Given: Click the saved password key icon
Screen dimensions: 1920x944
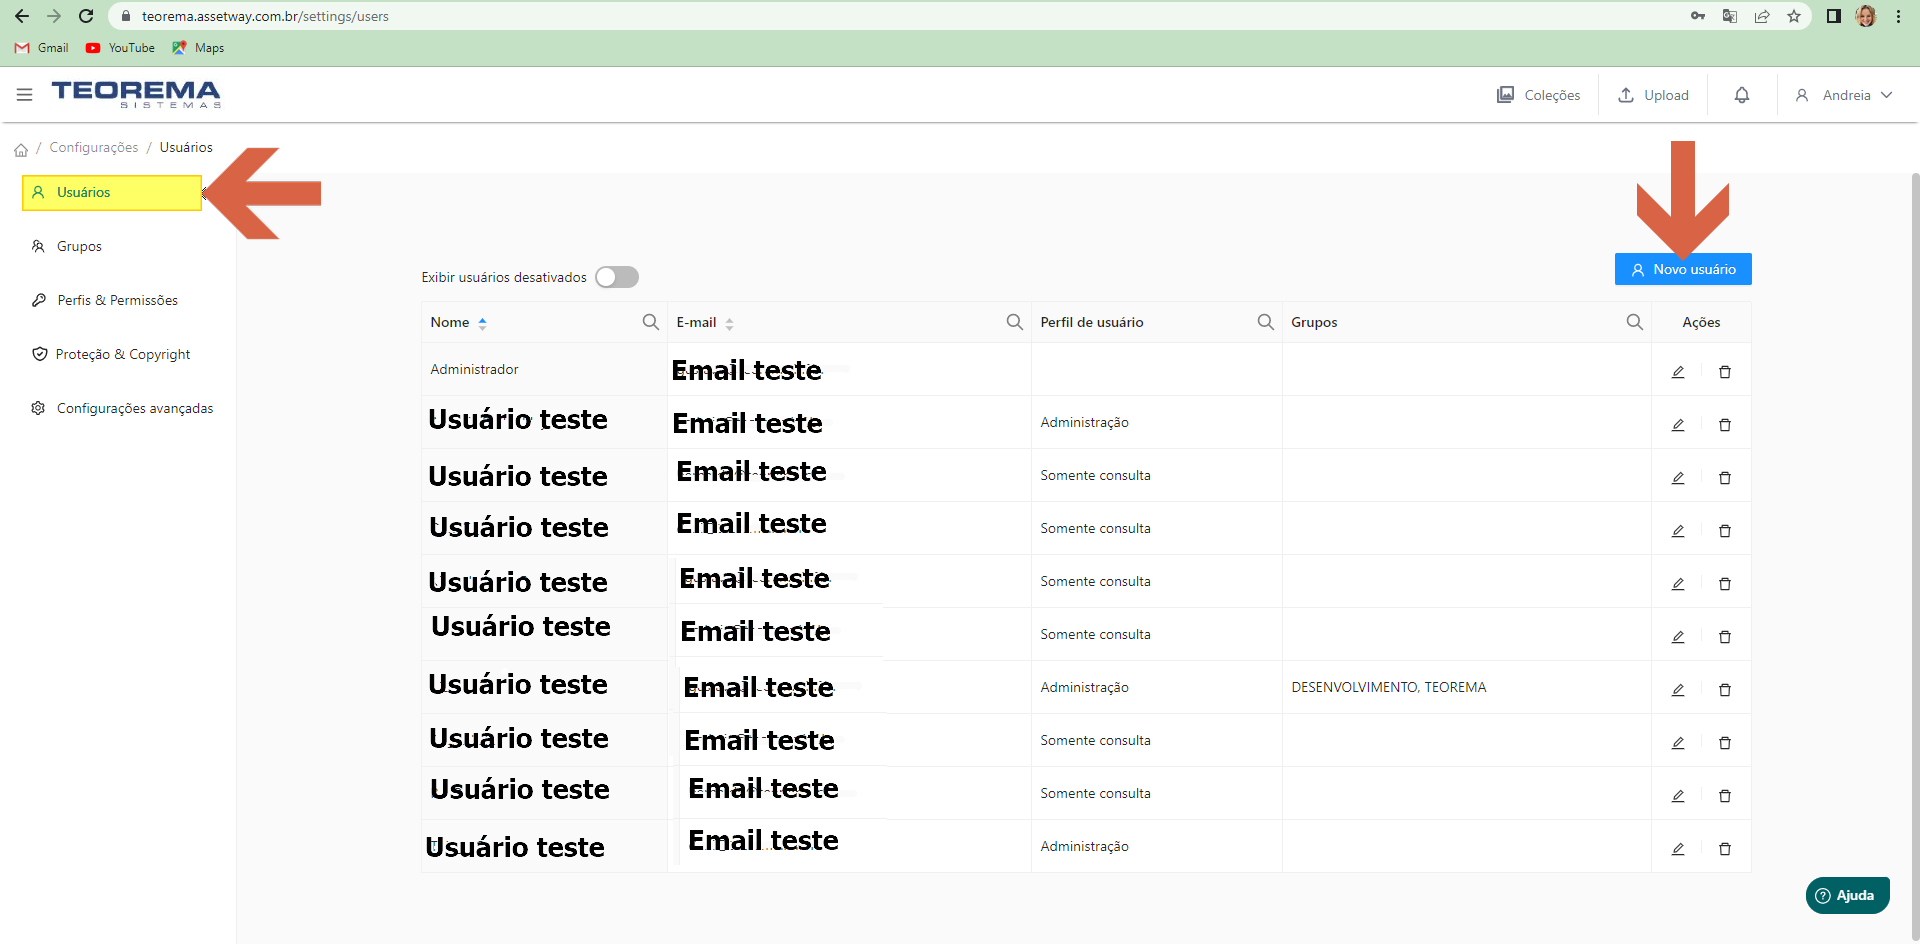Looking at the screenshot, I should pyautogui.click(x=1698, y=16).
